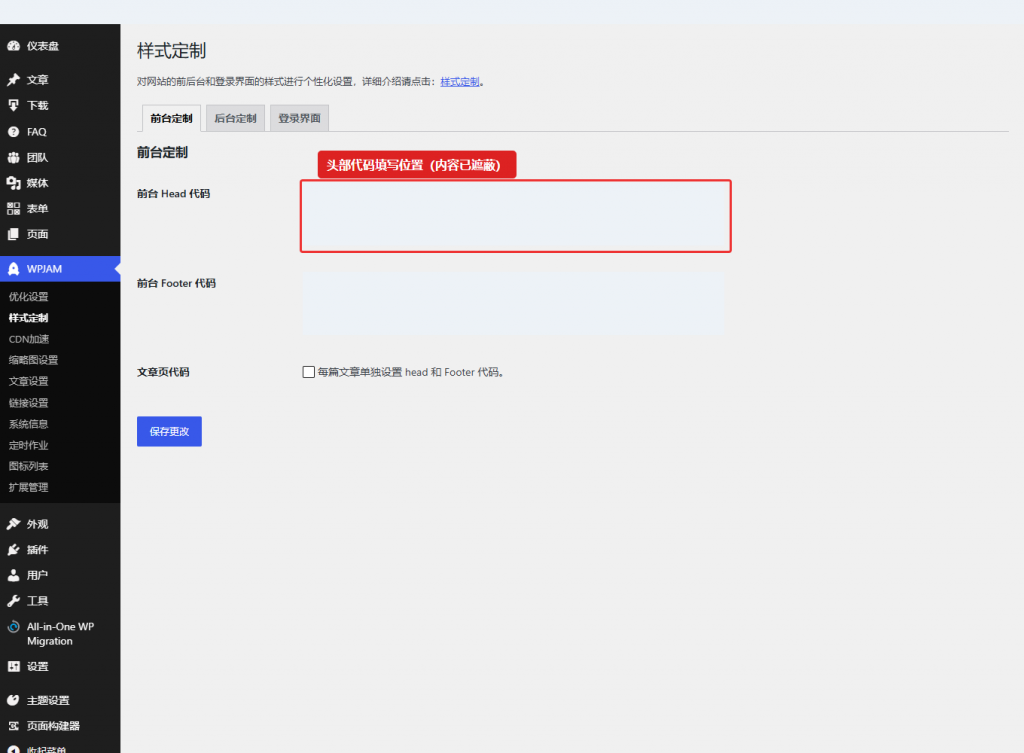1024x753 pixels.
Task: Click the download icon beside 下载
Action: click(x=13, y=105)
